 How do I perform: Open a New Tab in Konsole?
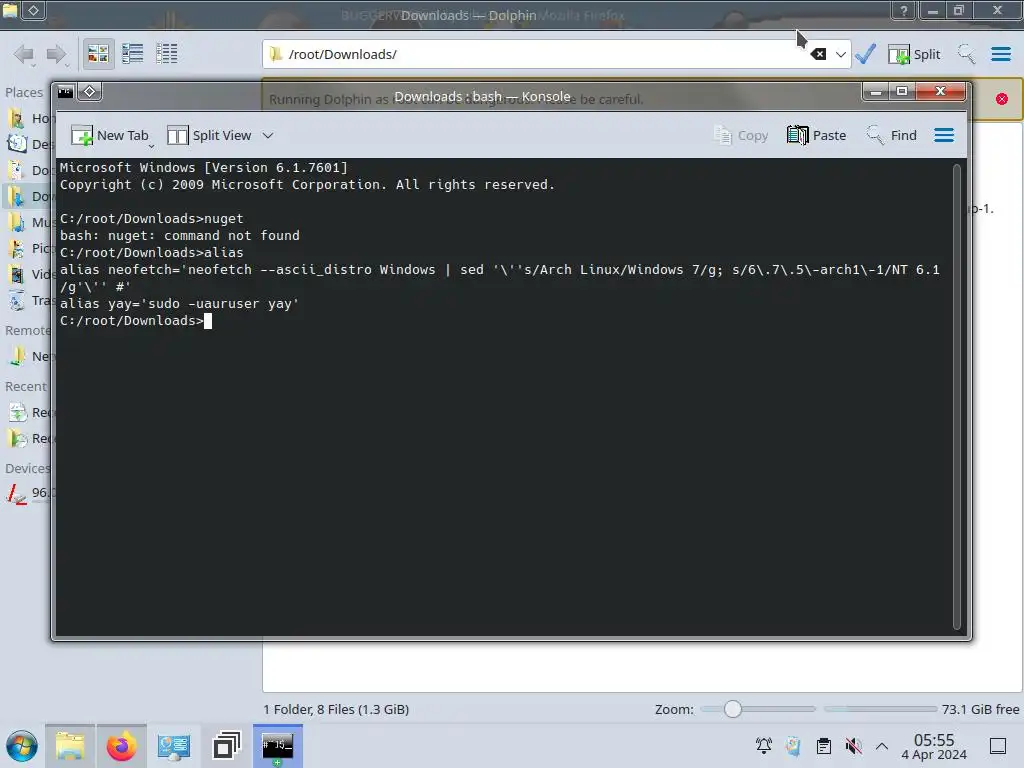coord(110,135)
